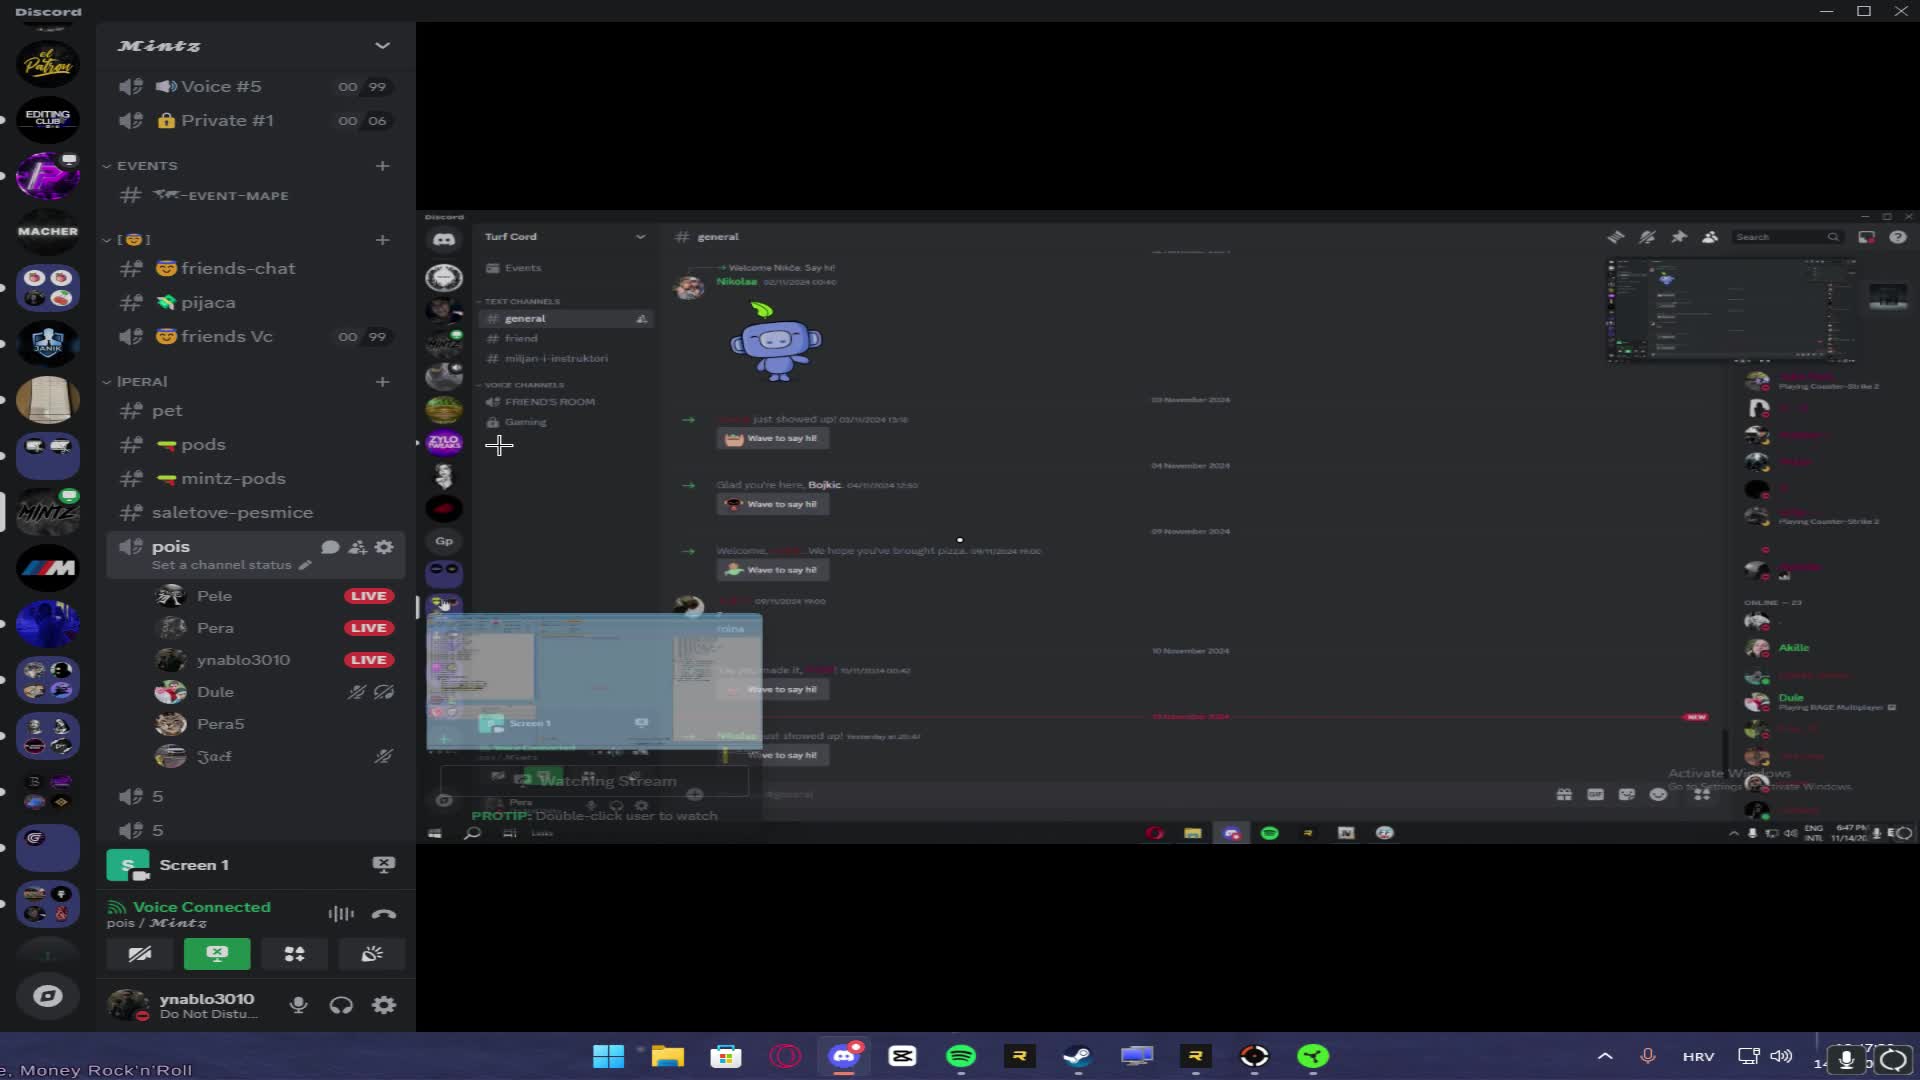1920x1080 pixels.
Task: Open Discover servers compass icon
Action: [47, 996]
